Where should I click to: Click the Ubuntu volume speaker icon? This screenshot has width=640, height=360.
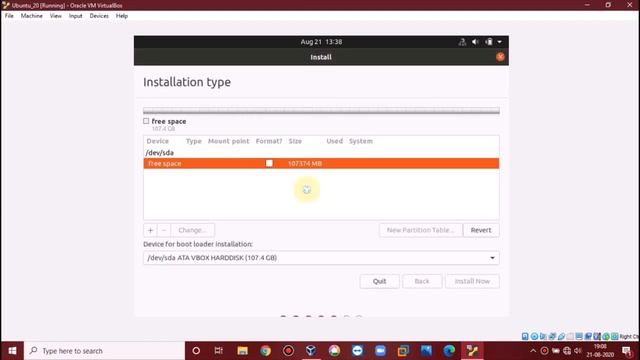[476, 42]
